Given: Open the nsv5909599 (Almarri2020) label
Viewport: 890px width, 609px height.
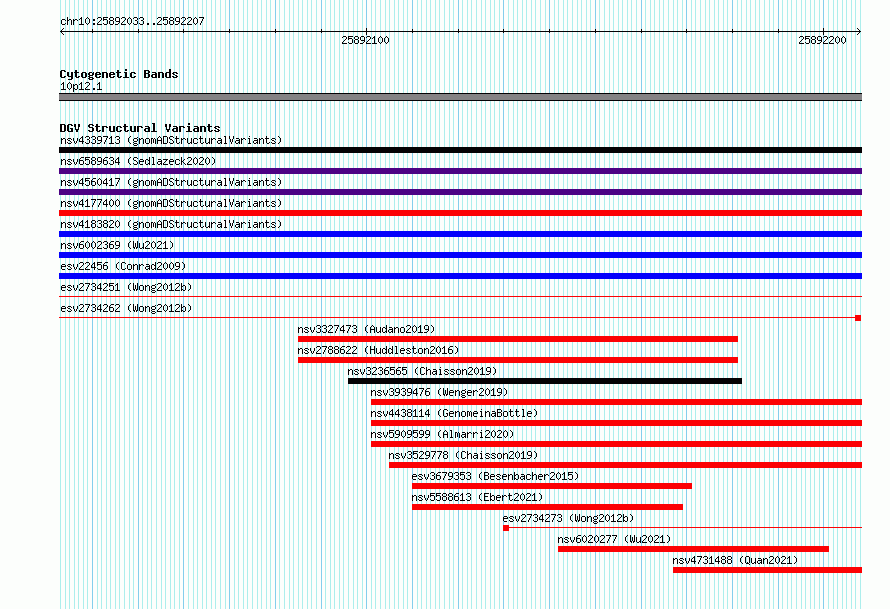Looking at the screenshot, I should (442, 434).
